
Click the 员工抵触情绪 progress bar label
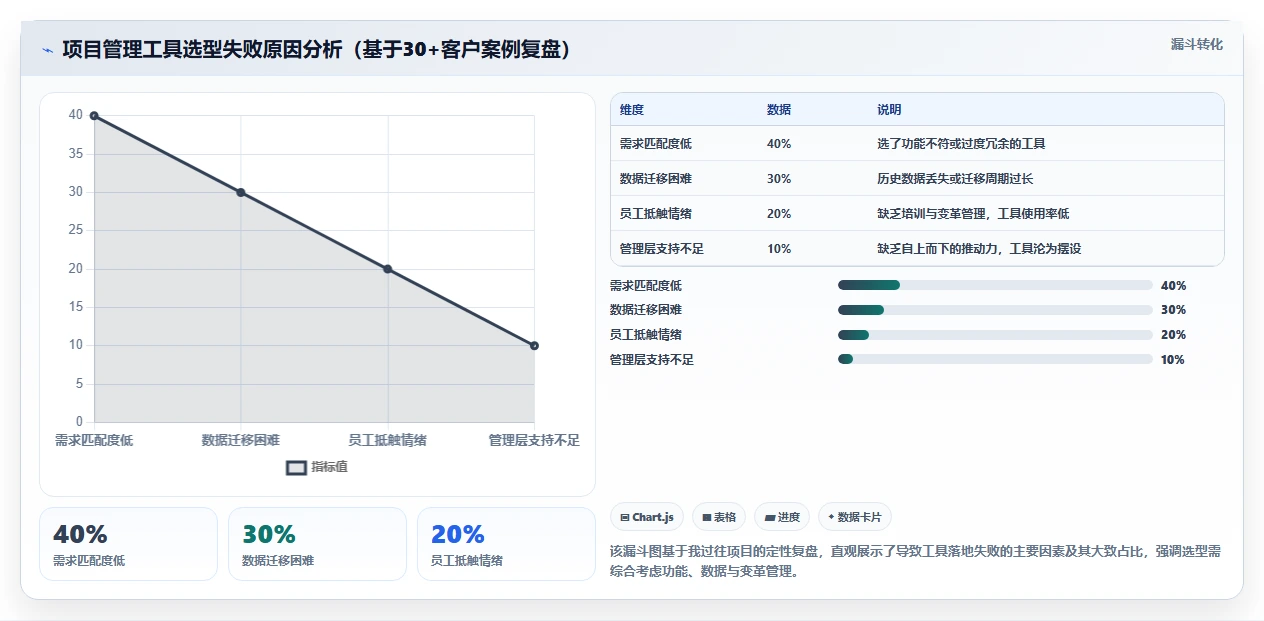646,335
